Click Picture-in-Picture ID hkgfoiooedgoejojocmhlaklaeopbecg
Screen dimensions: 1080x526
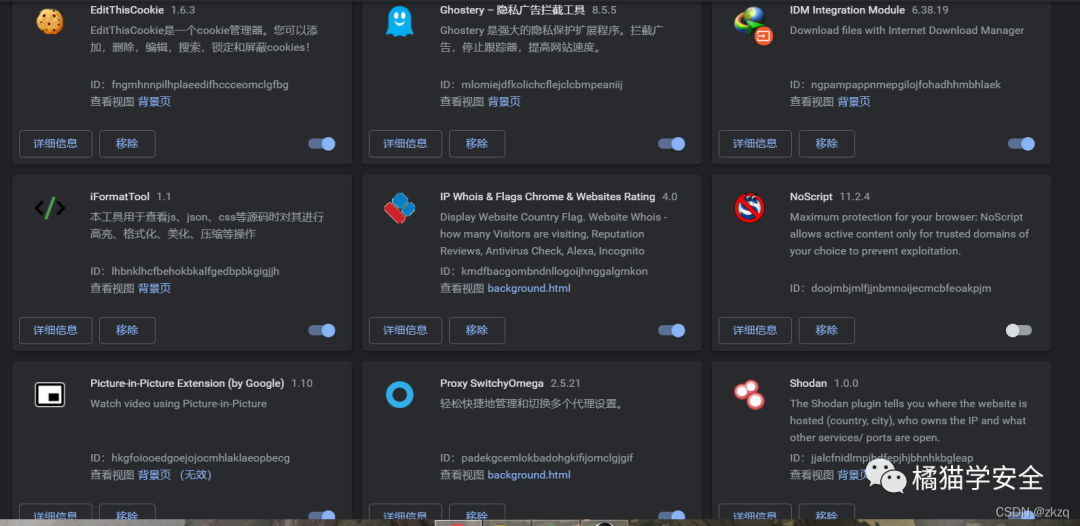[200, 458]
